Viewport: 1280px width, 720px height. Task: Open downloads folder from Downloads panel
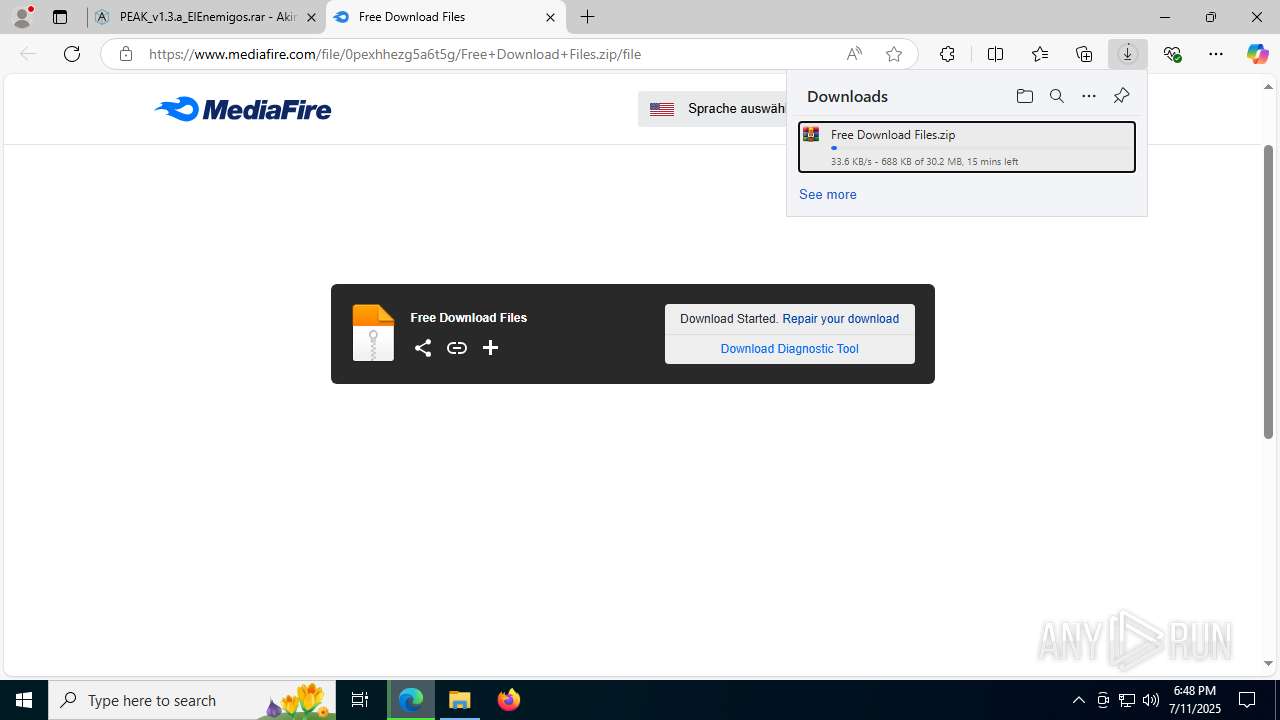tap(1024, 96)
